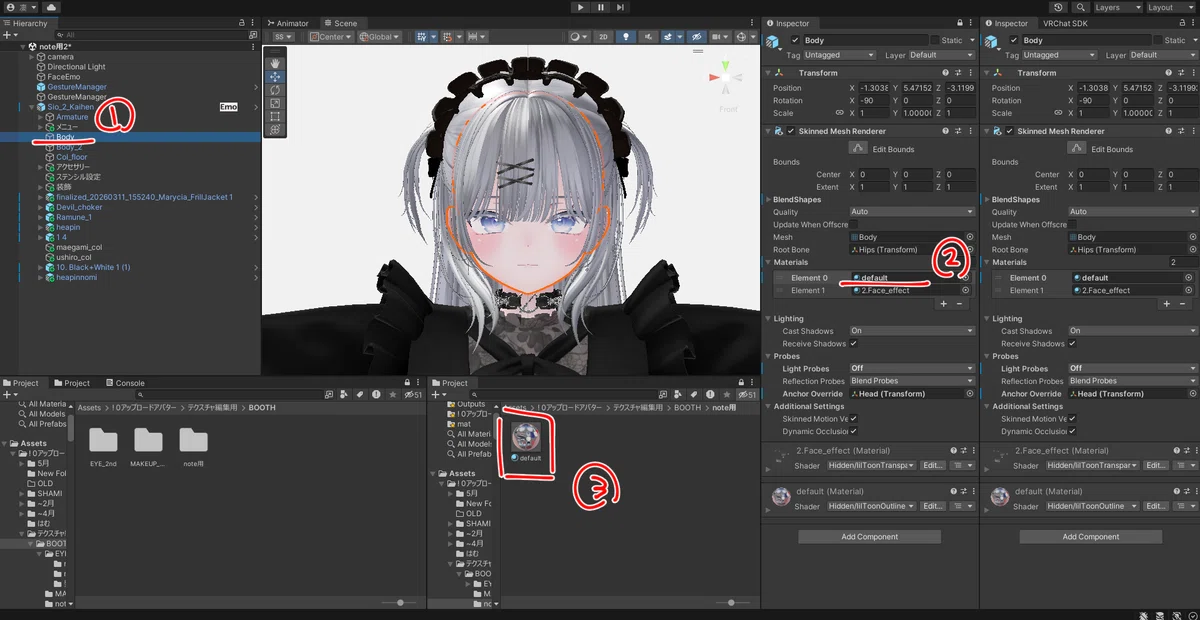
Task: Switch to the Console tab
Action: [125, 383]
